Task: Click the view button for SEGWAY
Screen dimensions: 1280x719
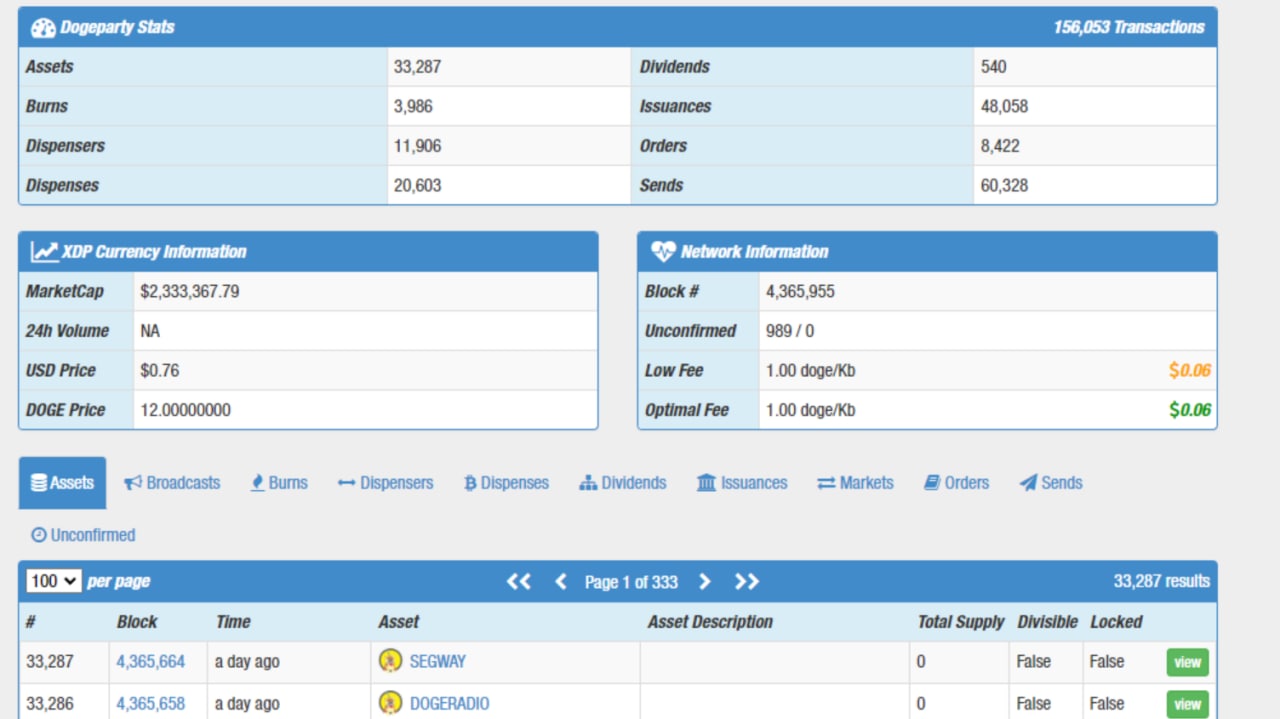Action: click(x=1188, y=662)
